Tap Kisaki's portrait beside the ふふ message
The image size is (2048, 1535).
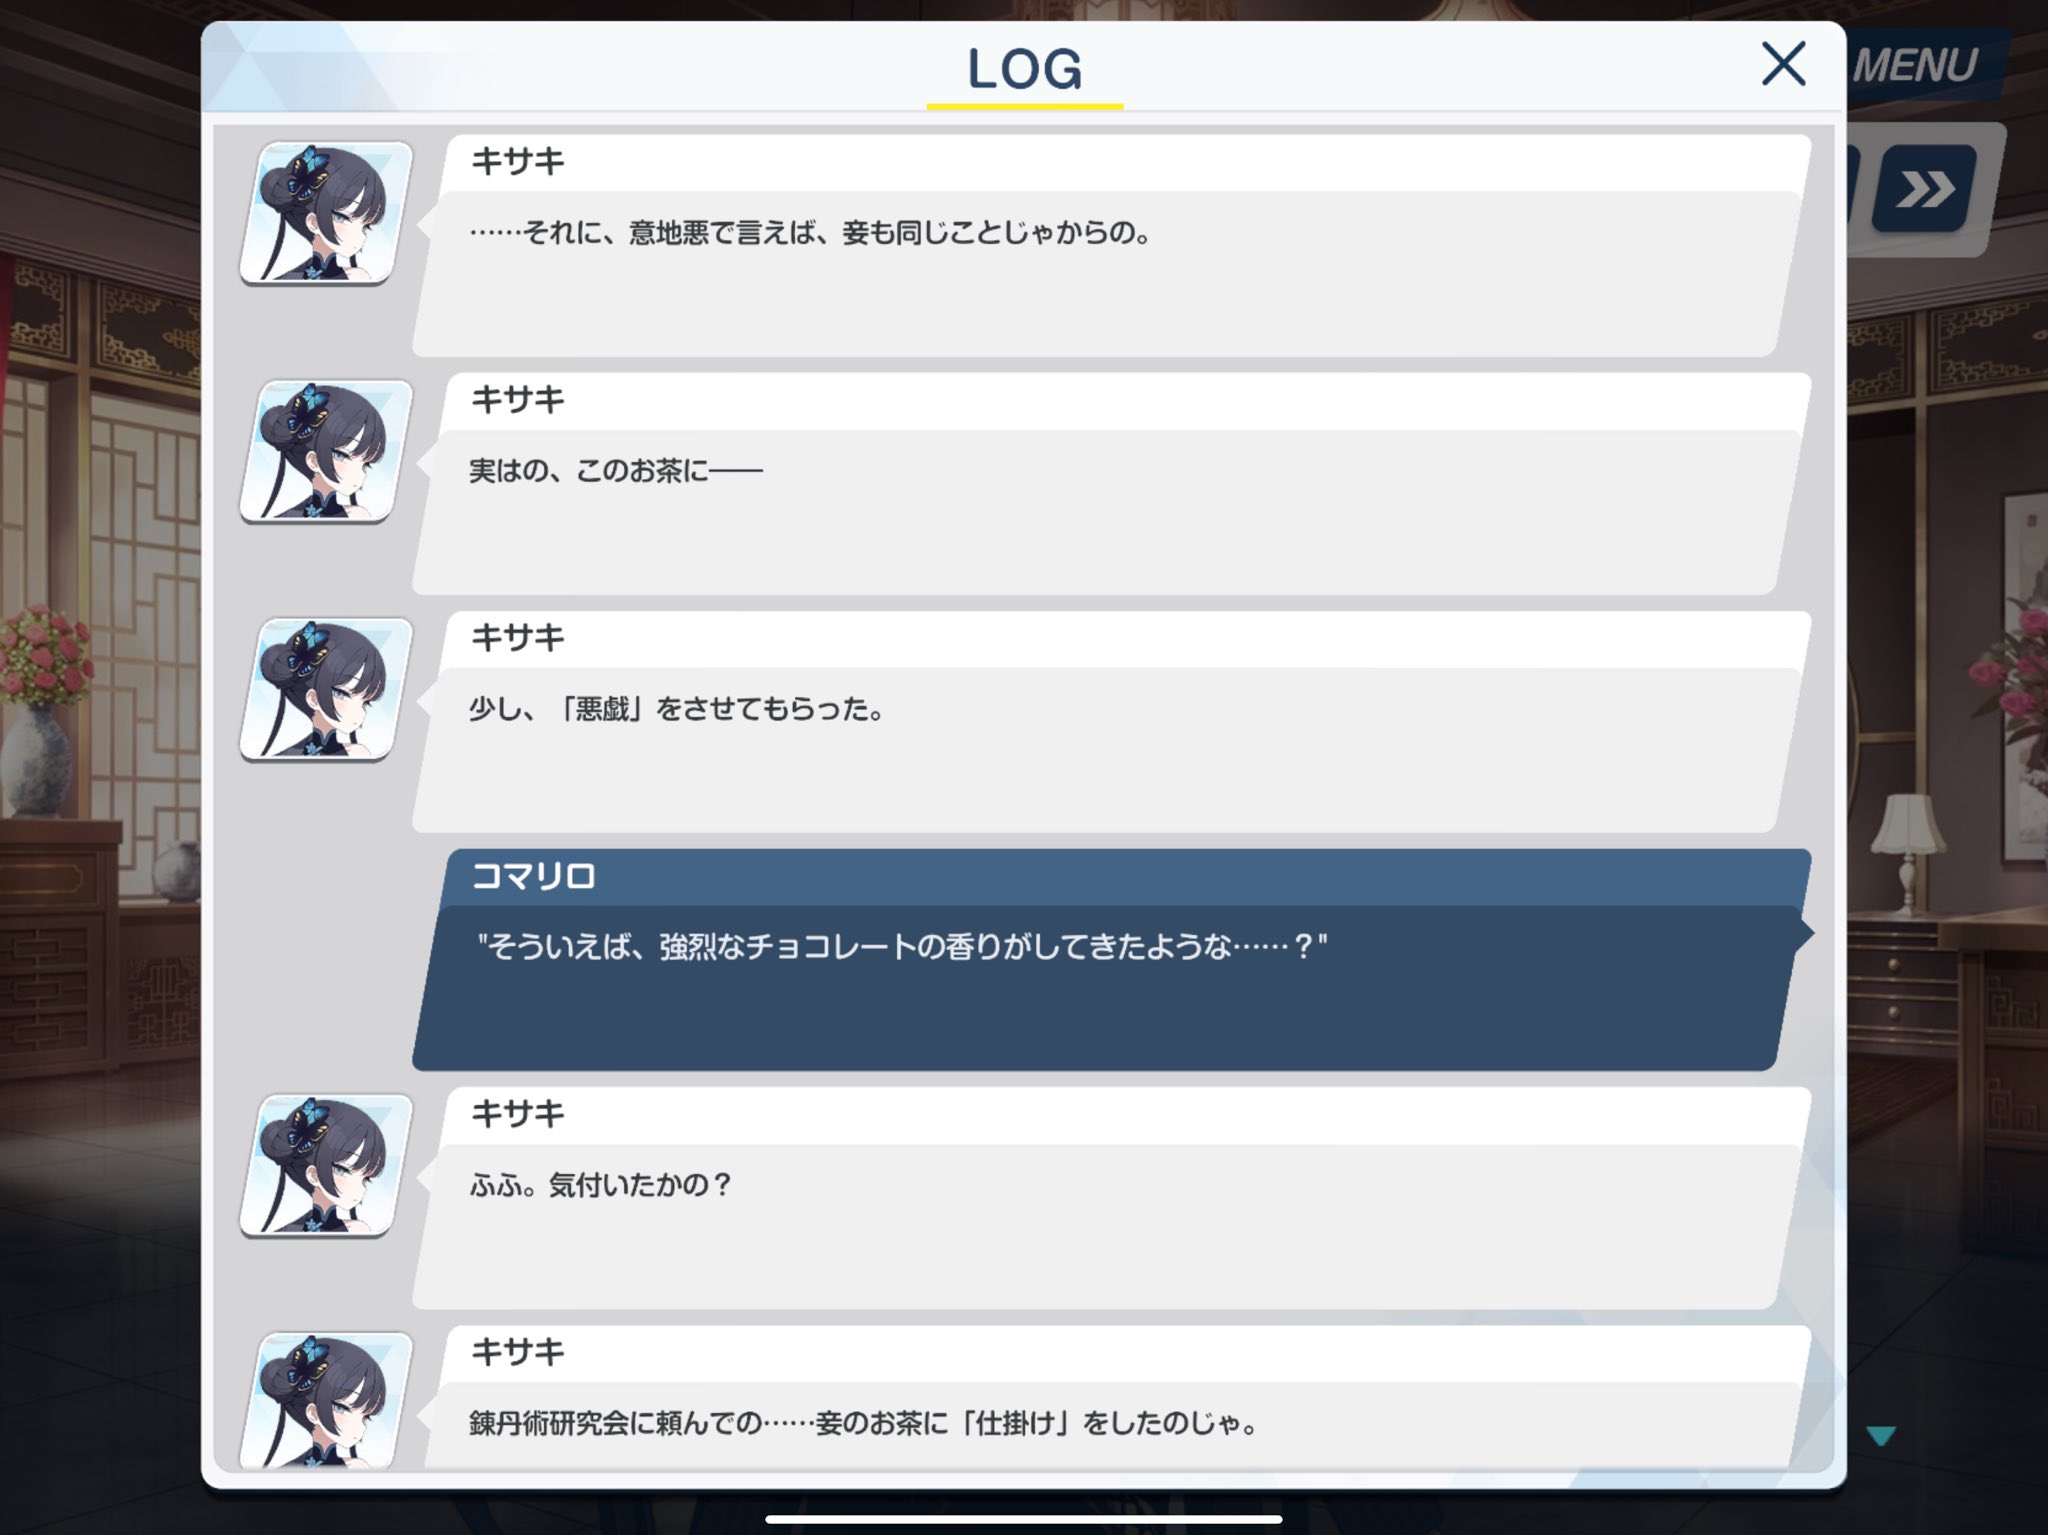point(326,1165)
